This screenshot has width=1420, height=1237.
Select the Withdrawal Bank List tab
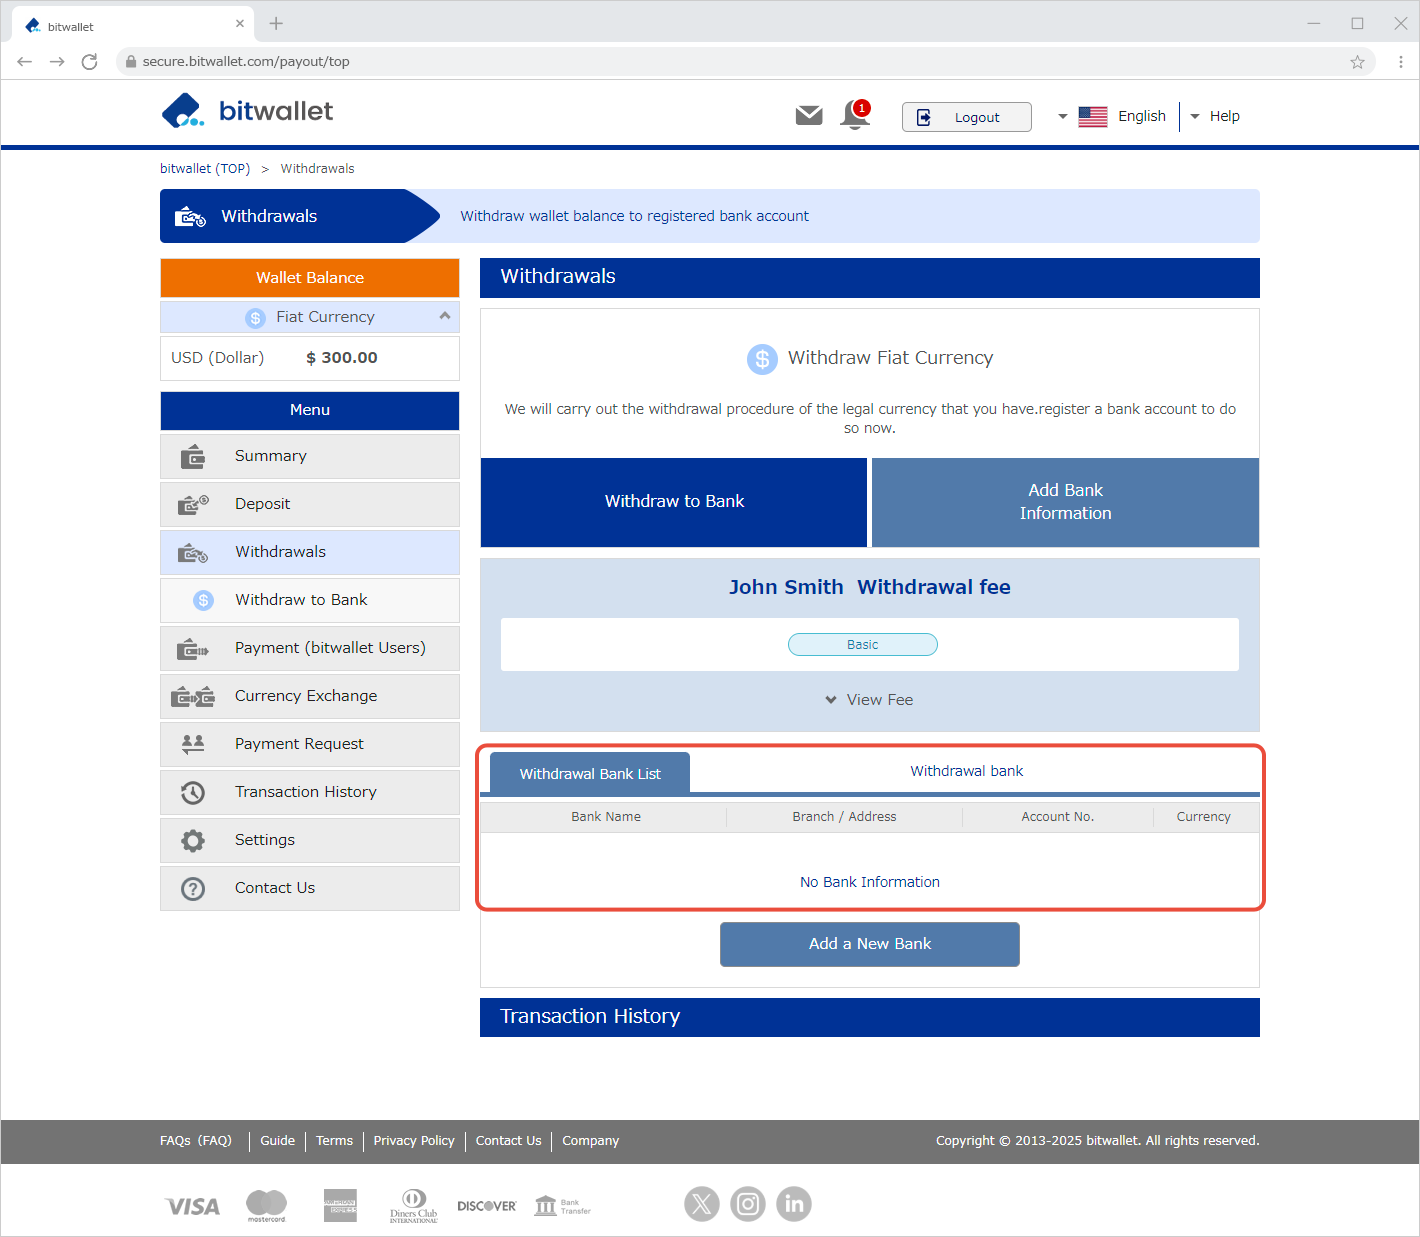[590, 774]
